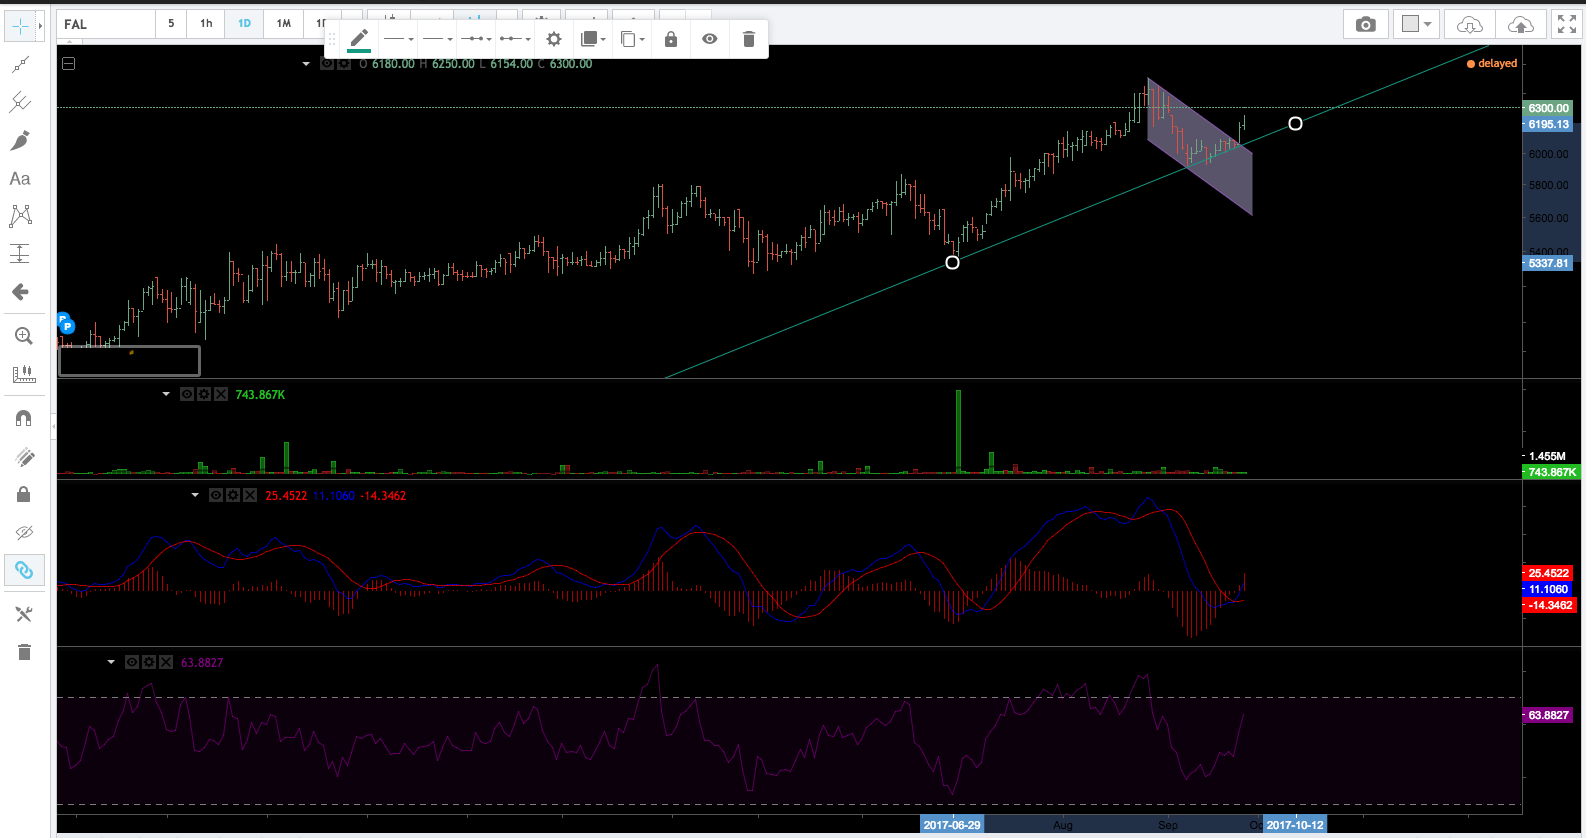Toggle sync drawings link icon
The image size is (1586, 838).
(x=24, y=570)
